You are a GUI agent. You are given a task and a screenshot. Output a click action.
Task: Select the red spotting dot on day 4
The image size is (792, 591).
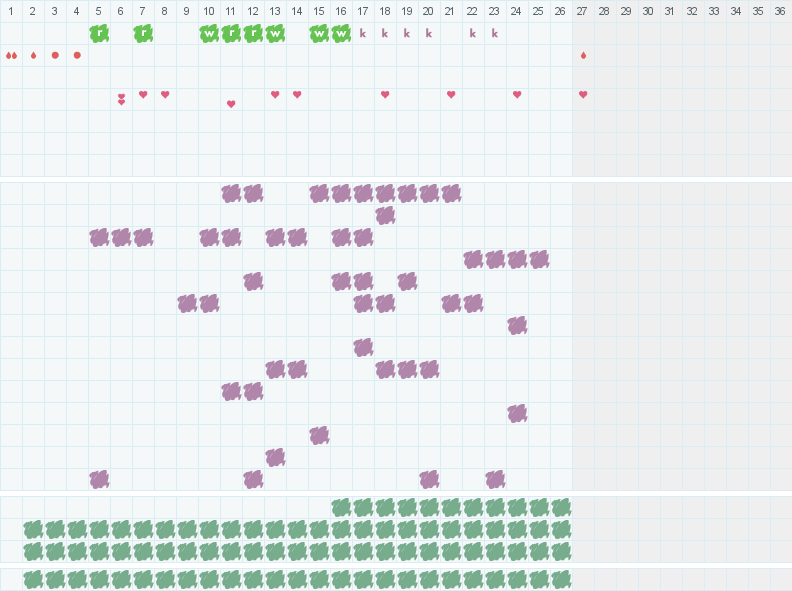pos(77,55)
